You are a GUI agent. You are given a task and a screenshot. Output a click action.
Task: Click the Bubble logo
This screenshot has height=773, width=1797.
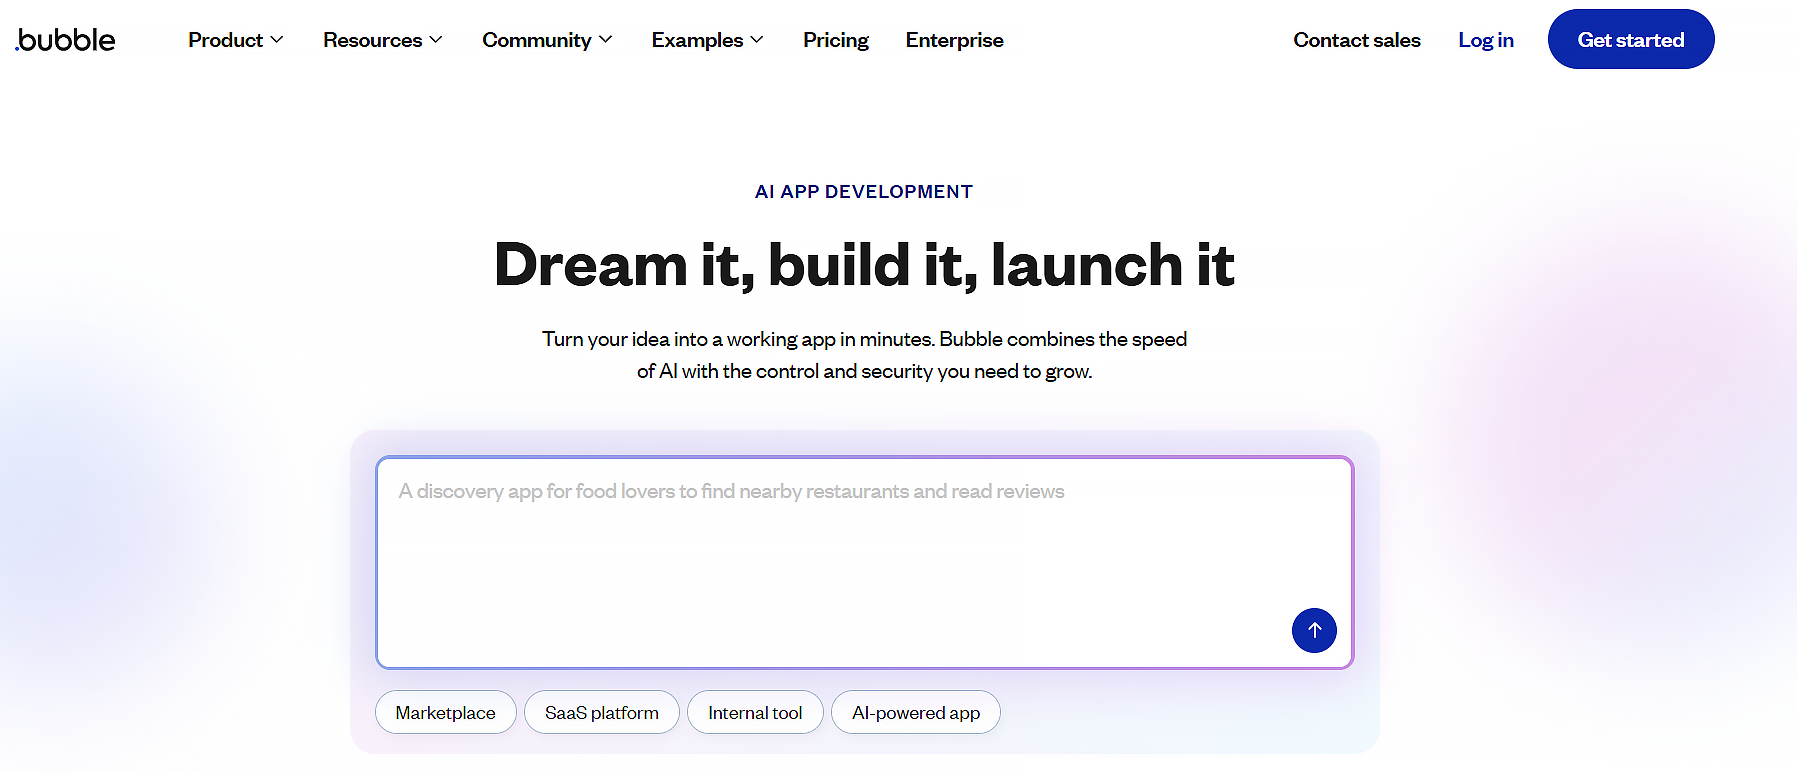coord(65,40)
